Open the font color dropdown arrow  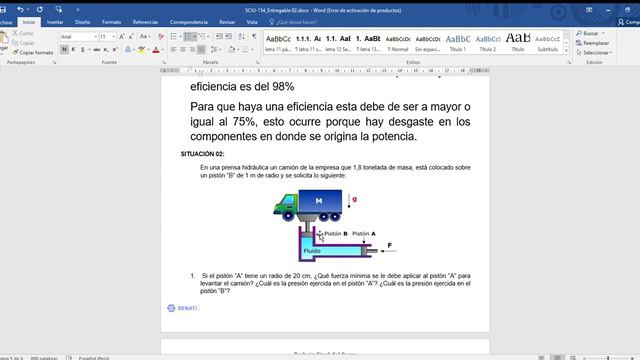pos(162,50)
